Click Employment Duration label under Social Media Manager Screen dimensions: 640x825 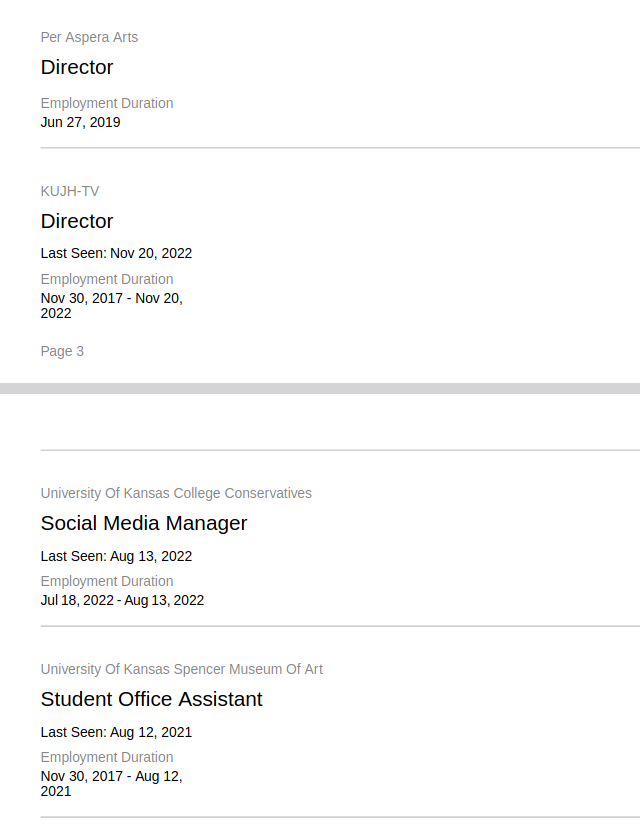coord(107,581)
